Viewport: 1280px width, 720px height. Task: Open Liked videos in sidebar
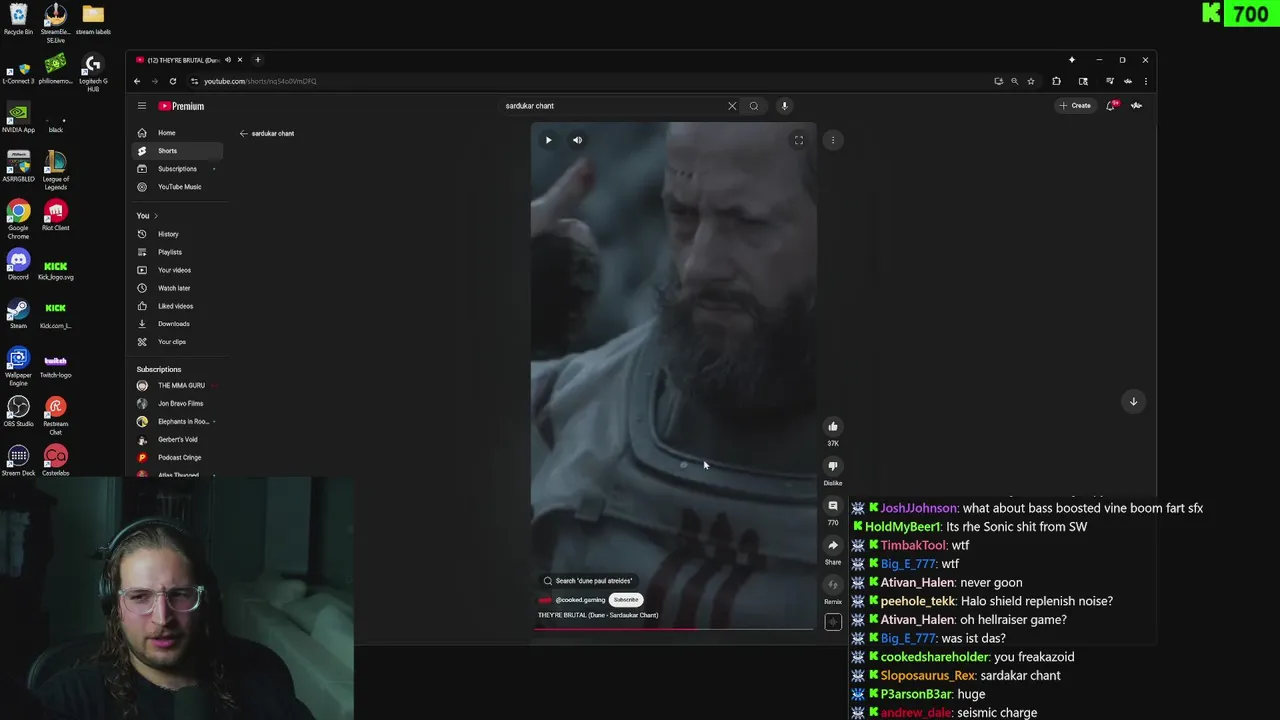pos(177,306)
